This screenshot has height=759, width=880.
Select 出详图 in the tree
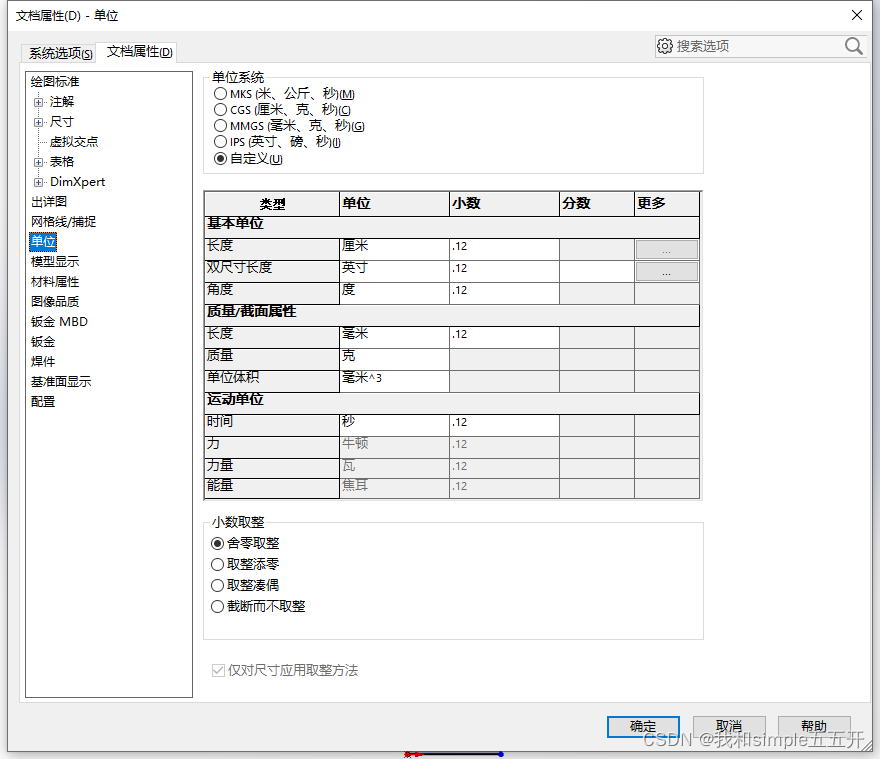[49, 202]
